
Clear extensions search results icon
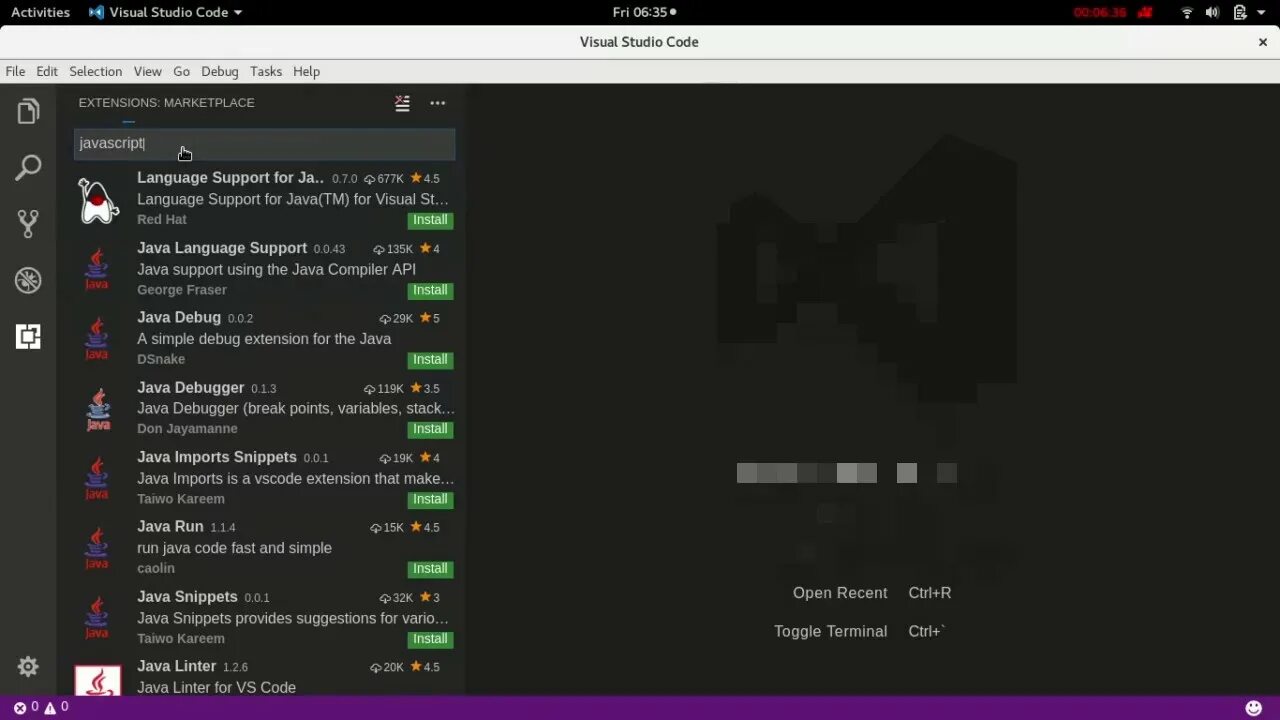[402, 102]
